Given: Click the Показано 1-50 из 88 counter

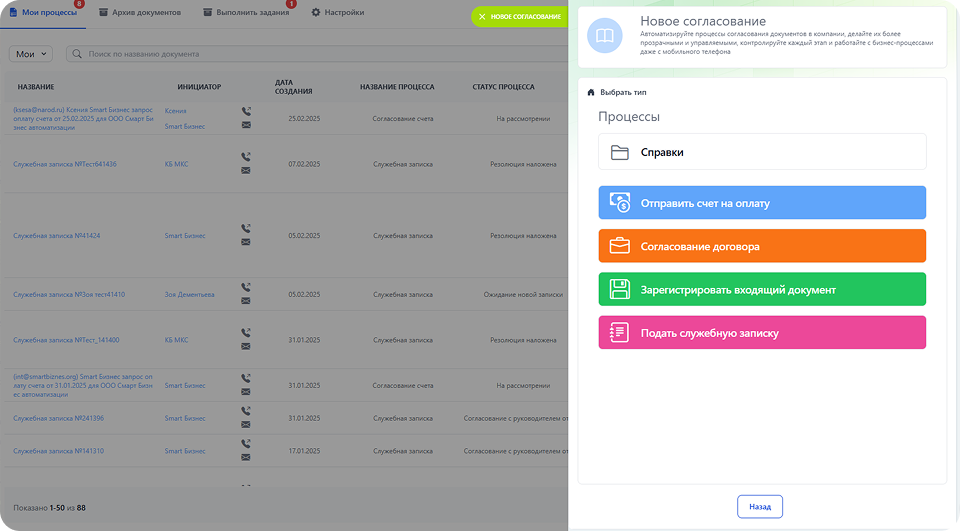Looking at the screenshot, I should click(50, 508).
